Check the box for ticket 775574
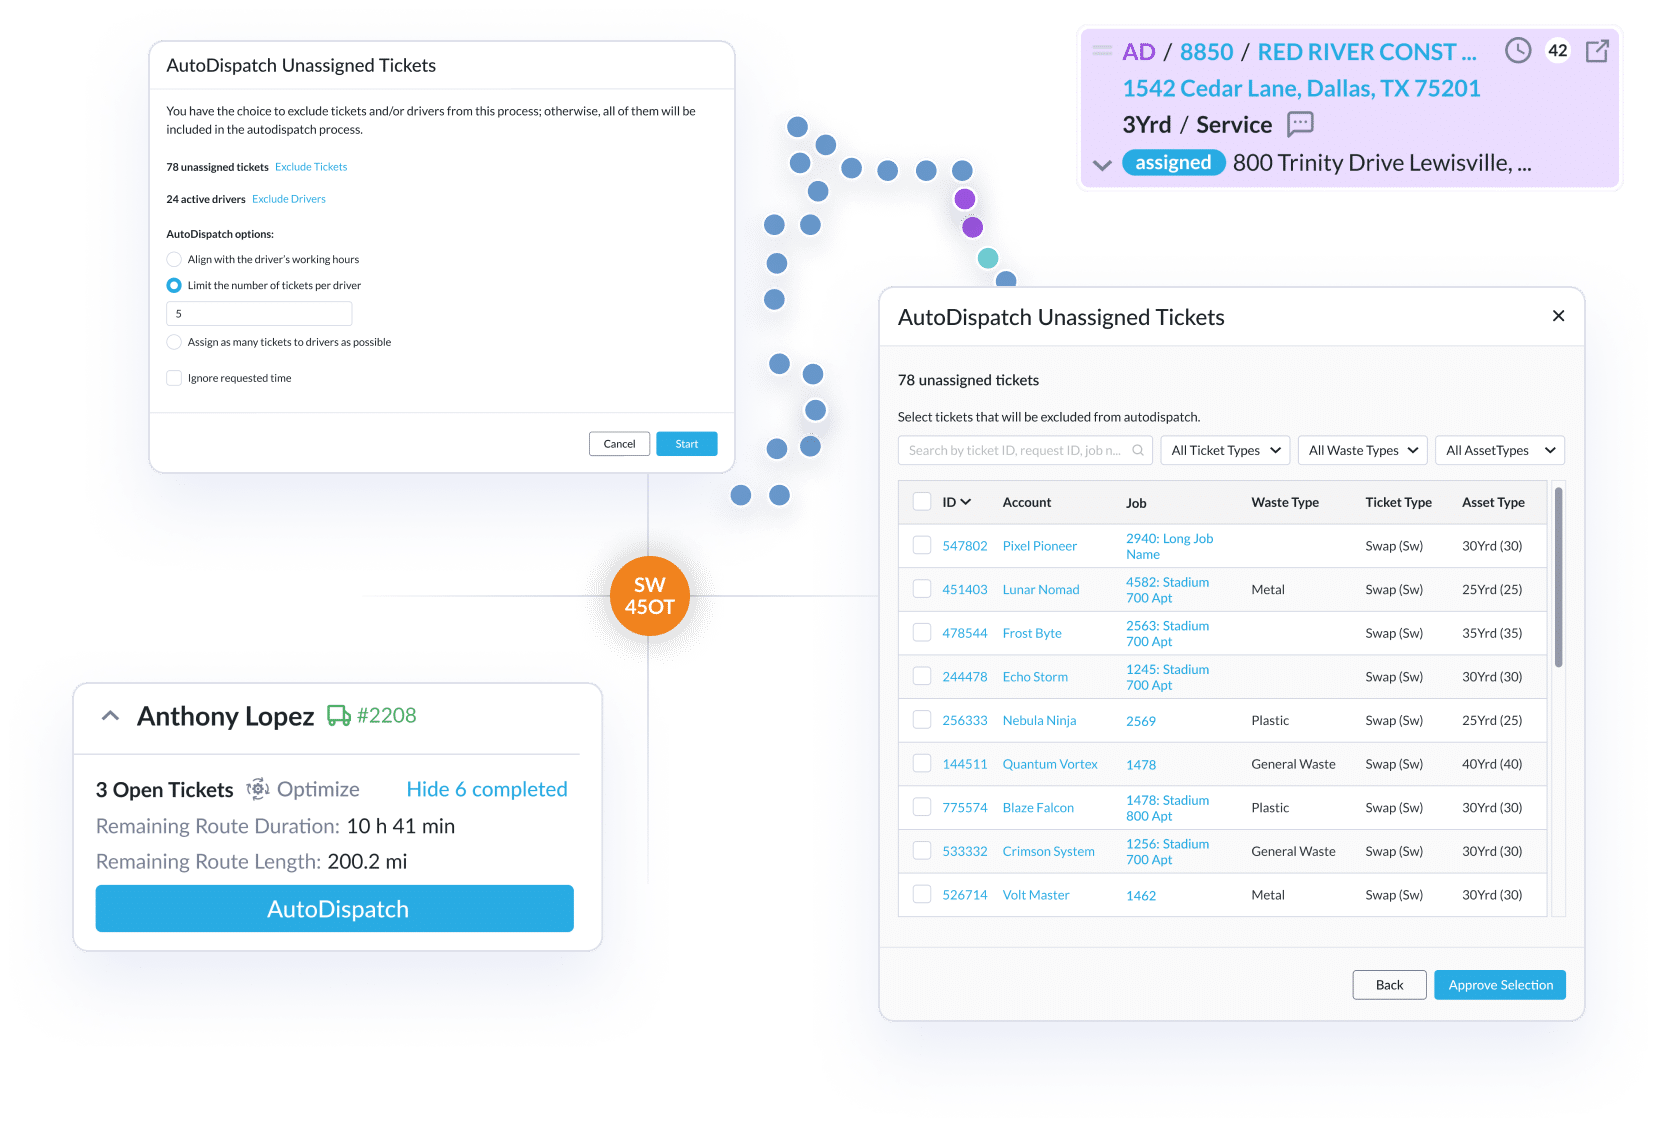The width and height of the screenshot is (1658, 1122). [x=922, y=807]
